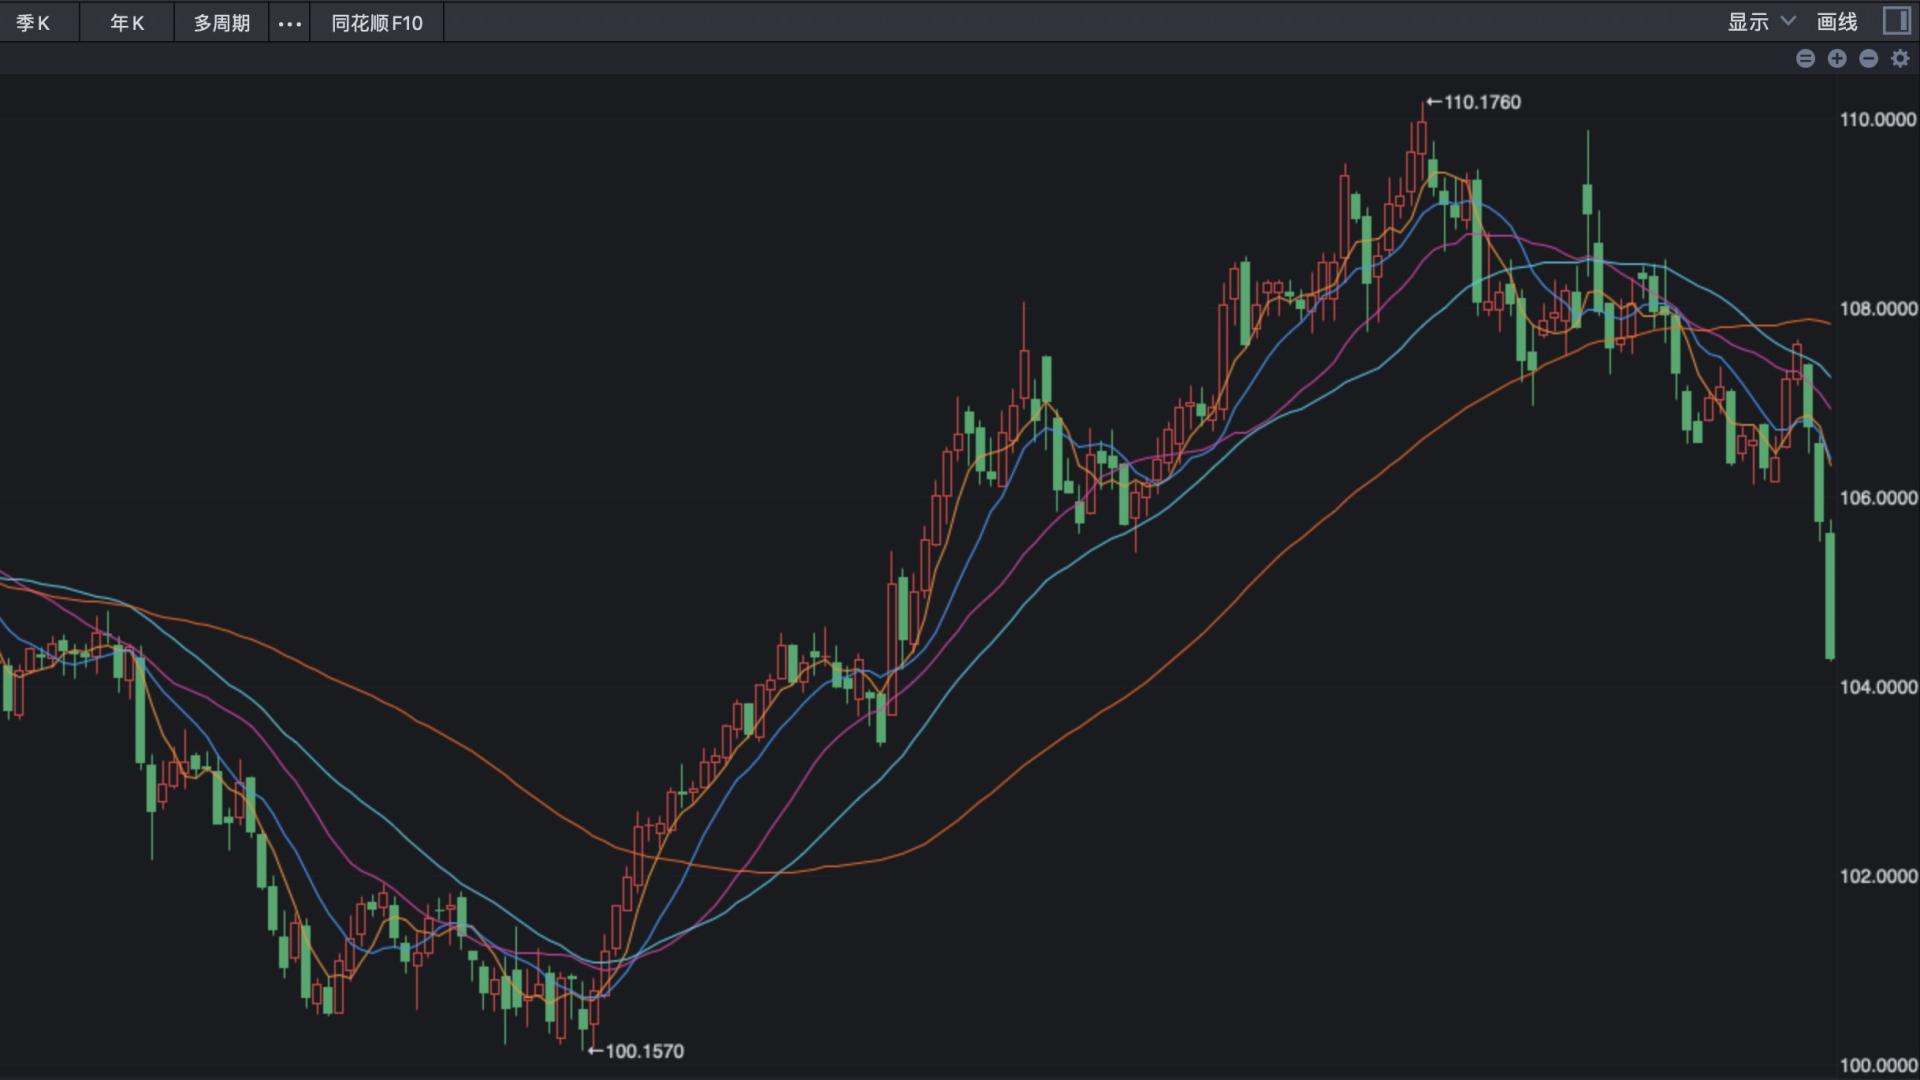
Task: Switch to the 季K quarterly chart tab
Action: (33, 22)
